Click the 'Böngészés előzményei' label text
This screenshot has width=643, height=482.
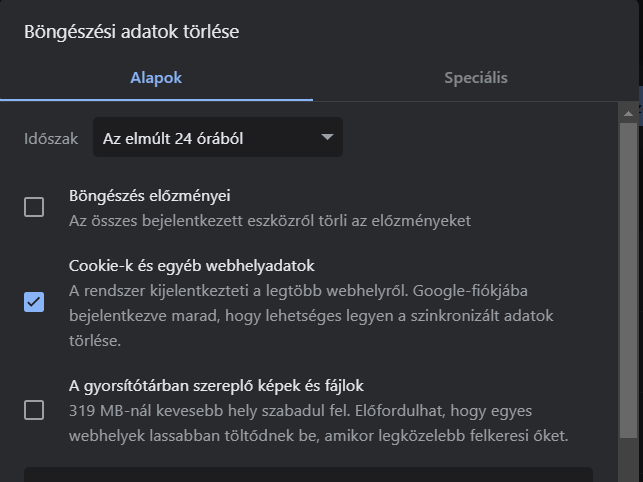pyautogui.click(x=149, y=196)
